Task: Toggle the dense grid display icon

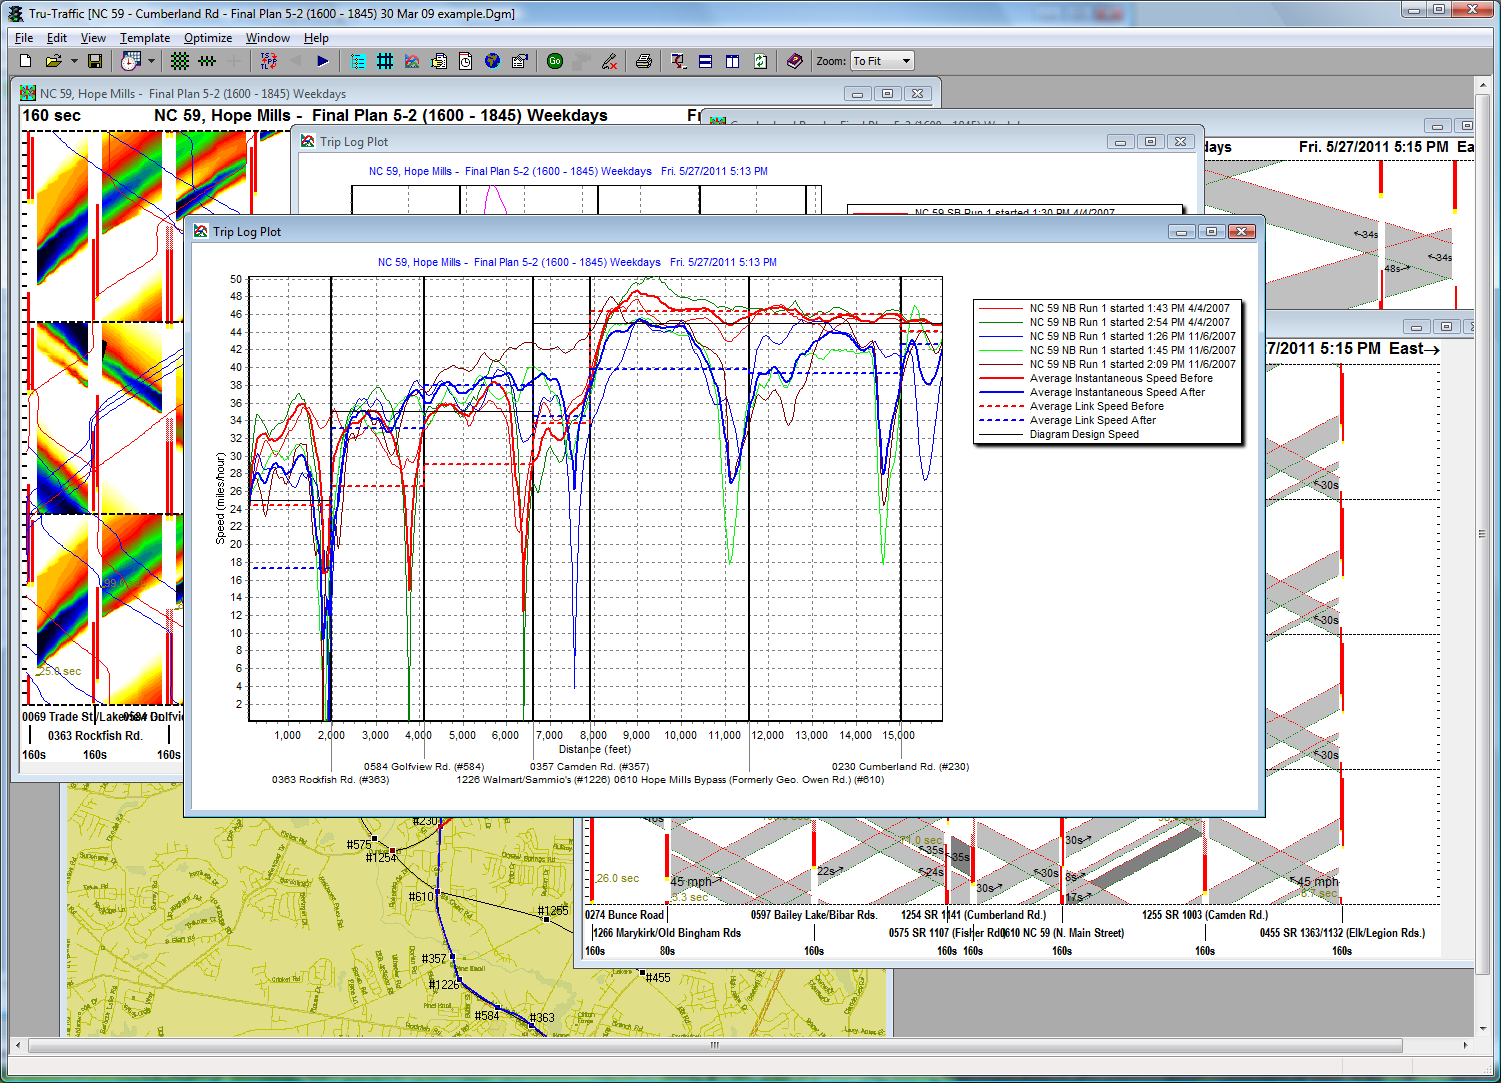Action: (180, 61)
